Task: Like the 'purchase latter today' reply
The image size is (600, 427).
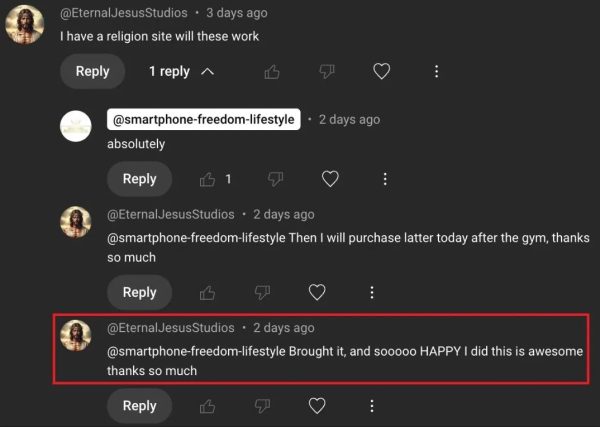Action: click(x=208, y=292)
